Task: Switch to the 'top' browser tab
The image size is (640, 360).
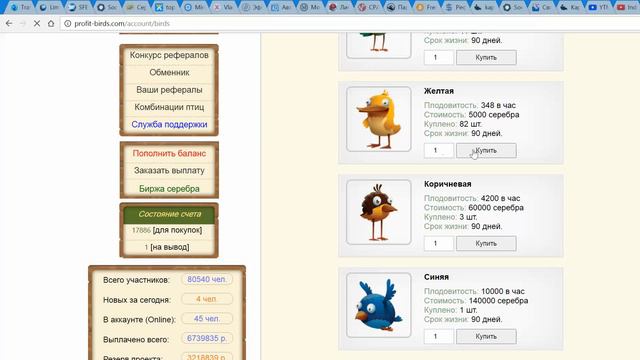Action: tap(165, 7)
